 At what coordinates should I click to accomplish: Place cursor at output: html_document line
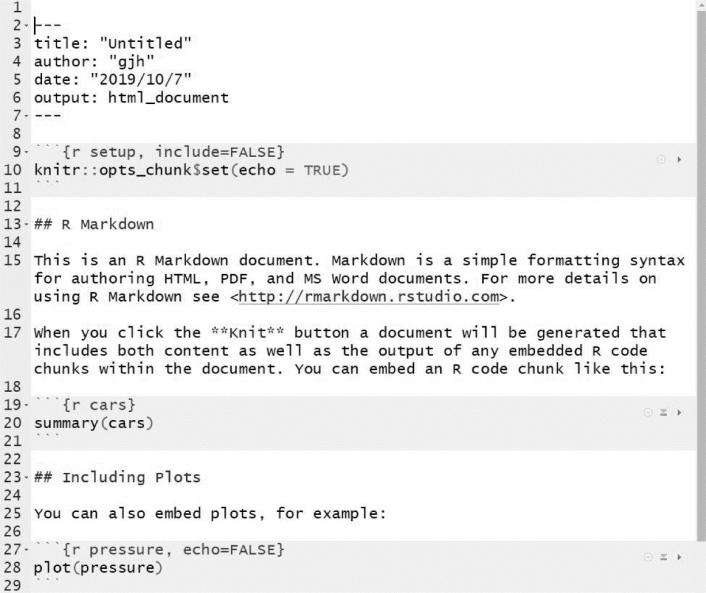(131, 98)
